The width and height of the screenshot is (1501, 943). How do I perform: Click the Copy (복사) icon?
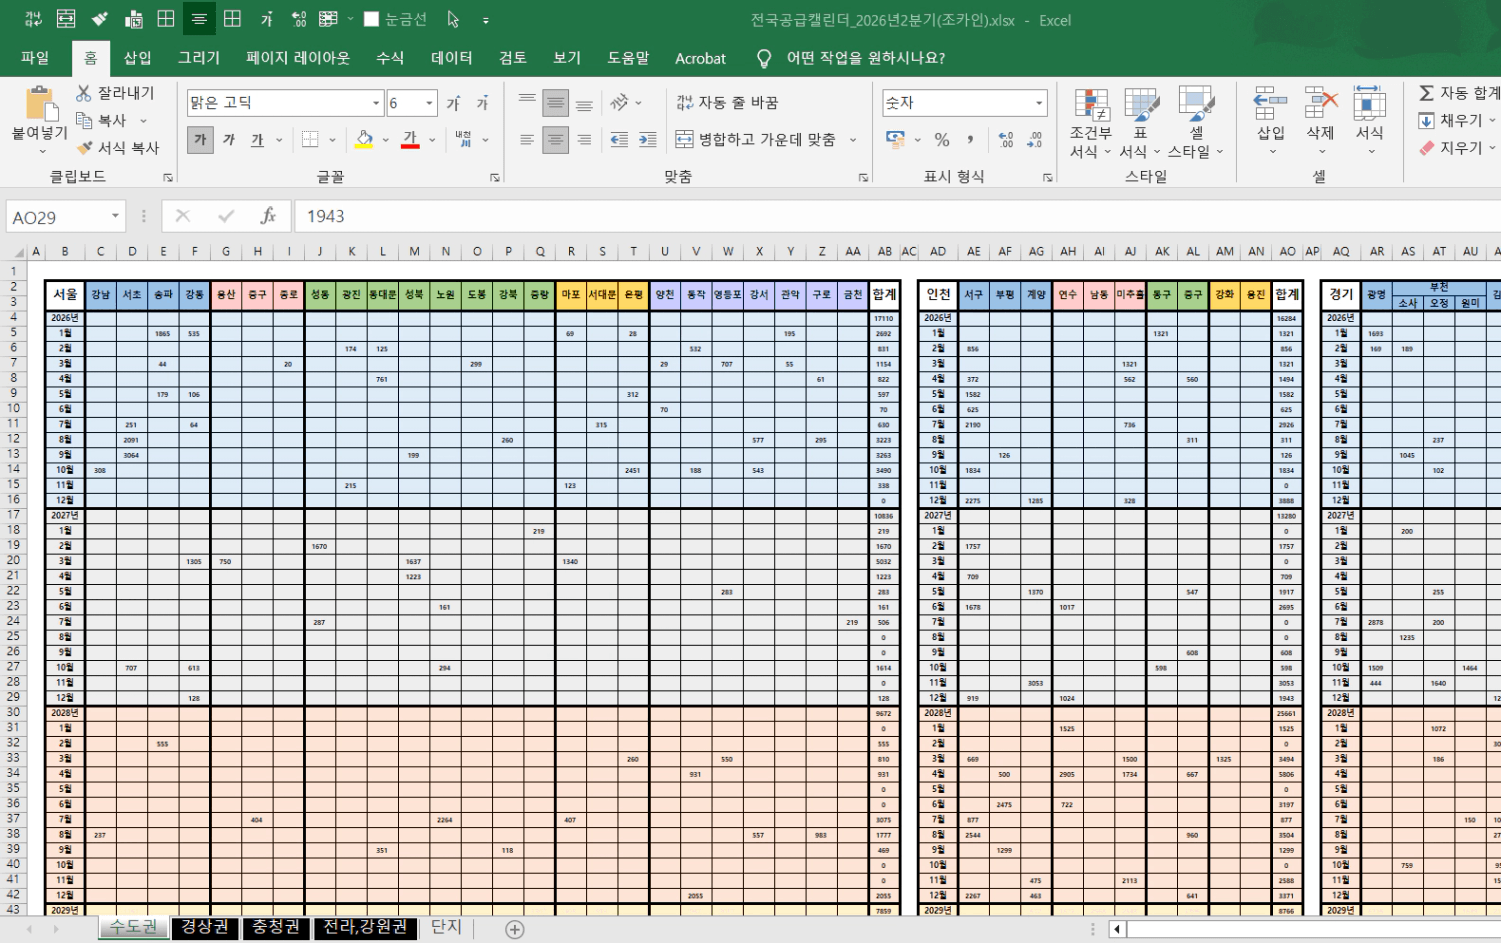tap(84, 120)
